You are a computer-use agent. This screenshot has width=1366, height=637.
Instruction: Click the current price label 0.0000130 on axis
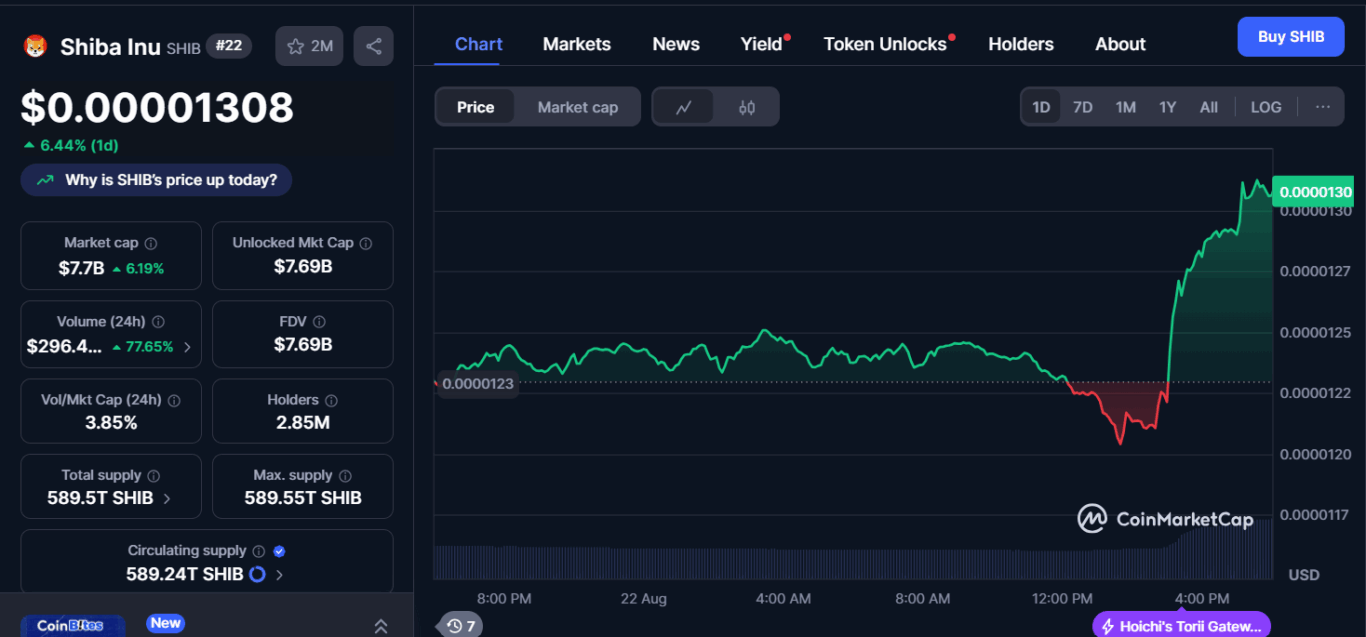(x=1315, y=192)
